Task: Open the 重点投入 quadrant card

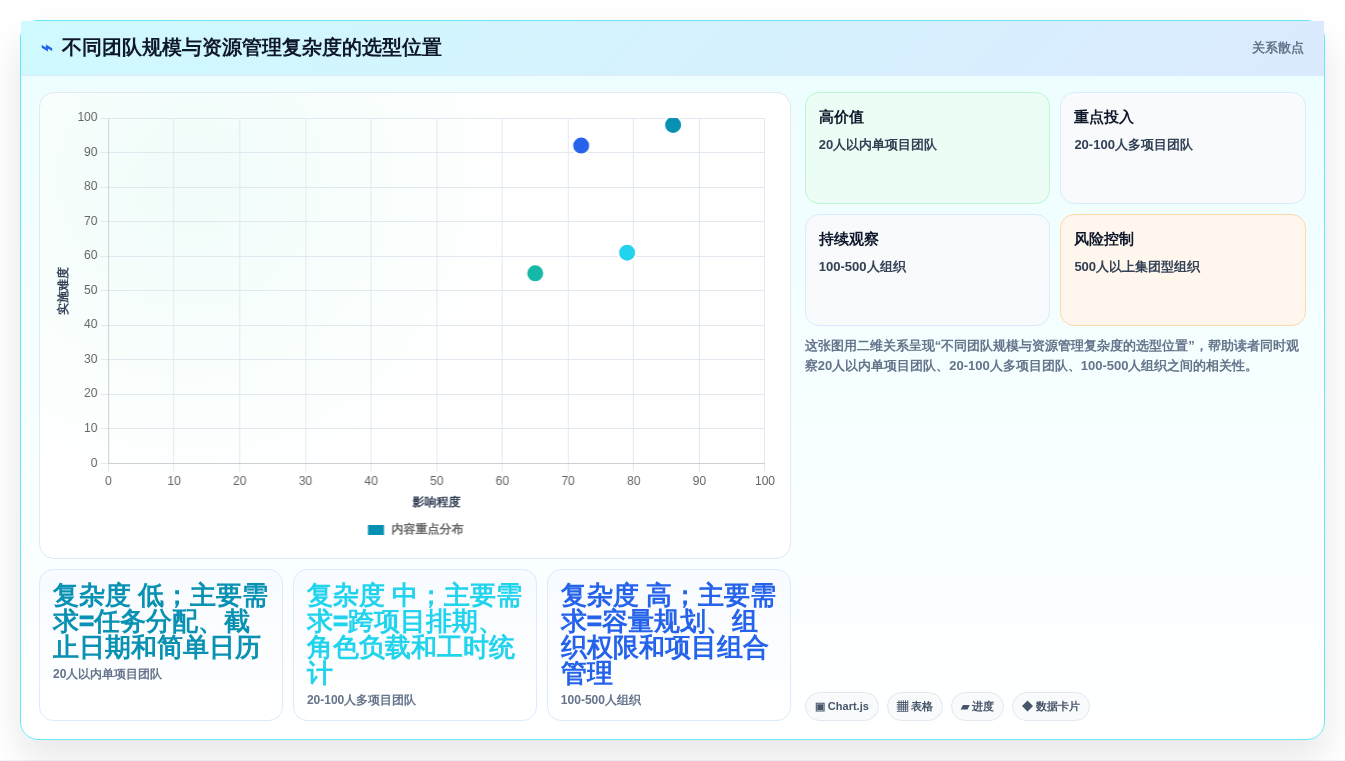Action: click(x=1183, y=148)
